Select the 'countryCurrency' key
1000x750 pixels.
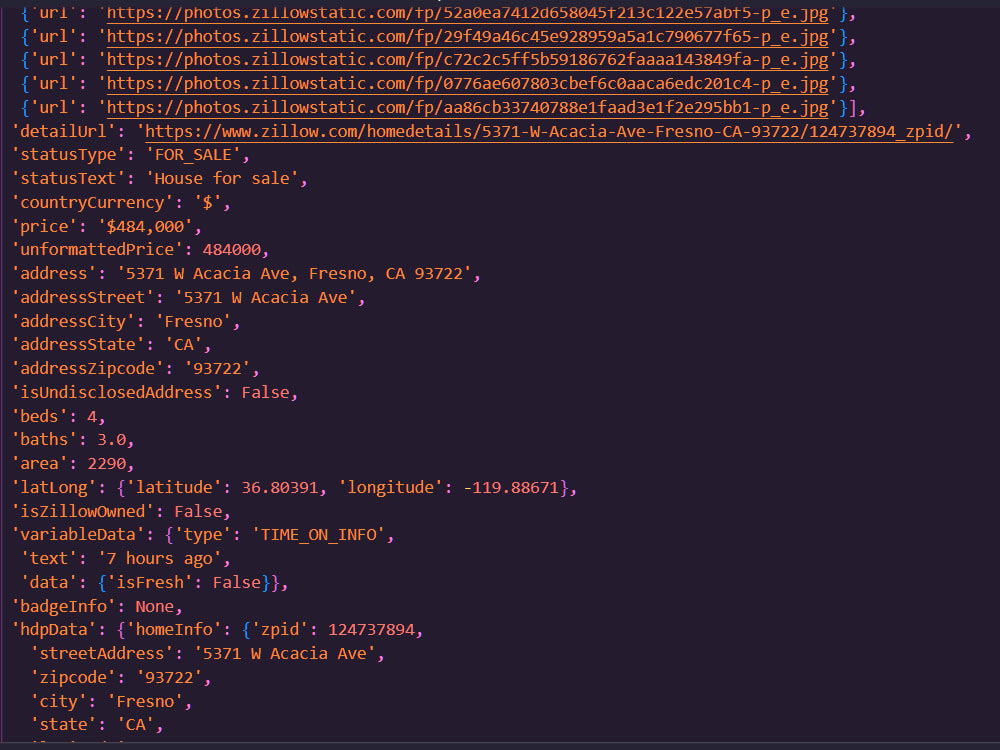coord(92,203)
